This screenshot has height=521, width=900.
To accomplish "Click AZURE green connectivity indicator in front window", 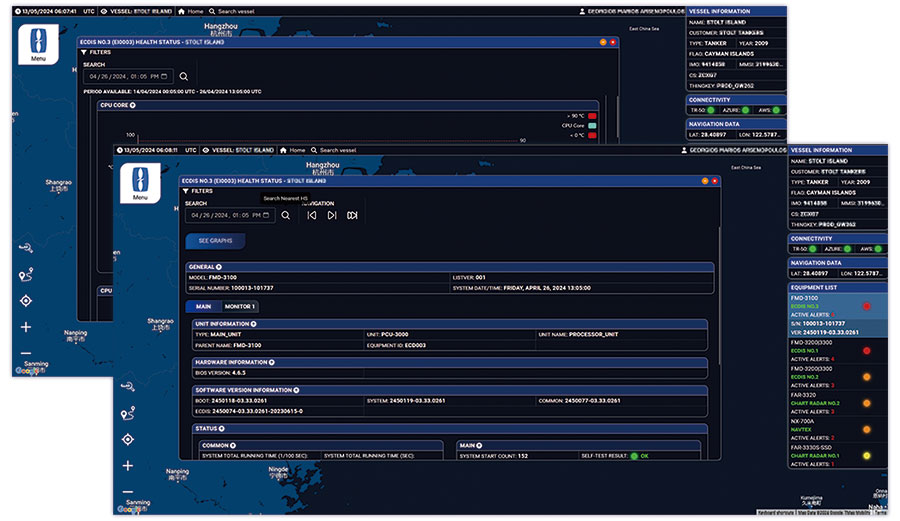I will click(847, 249).
